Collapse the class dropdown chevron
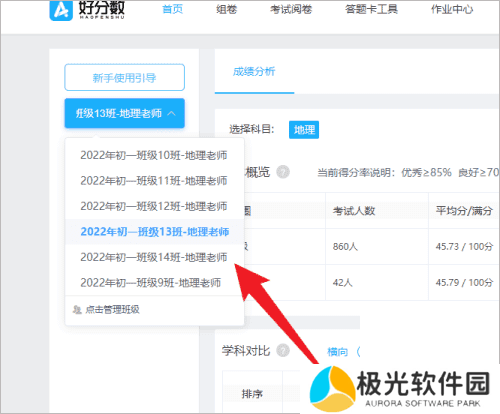 172,113
